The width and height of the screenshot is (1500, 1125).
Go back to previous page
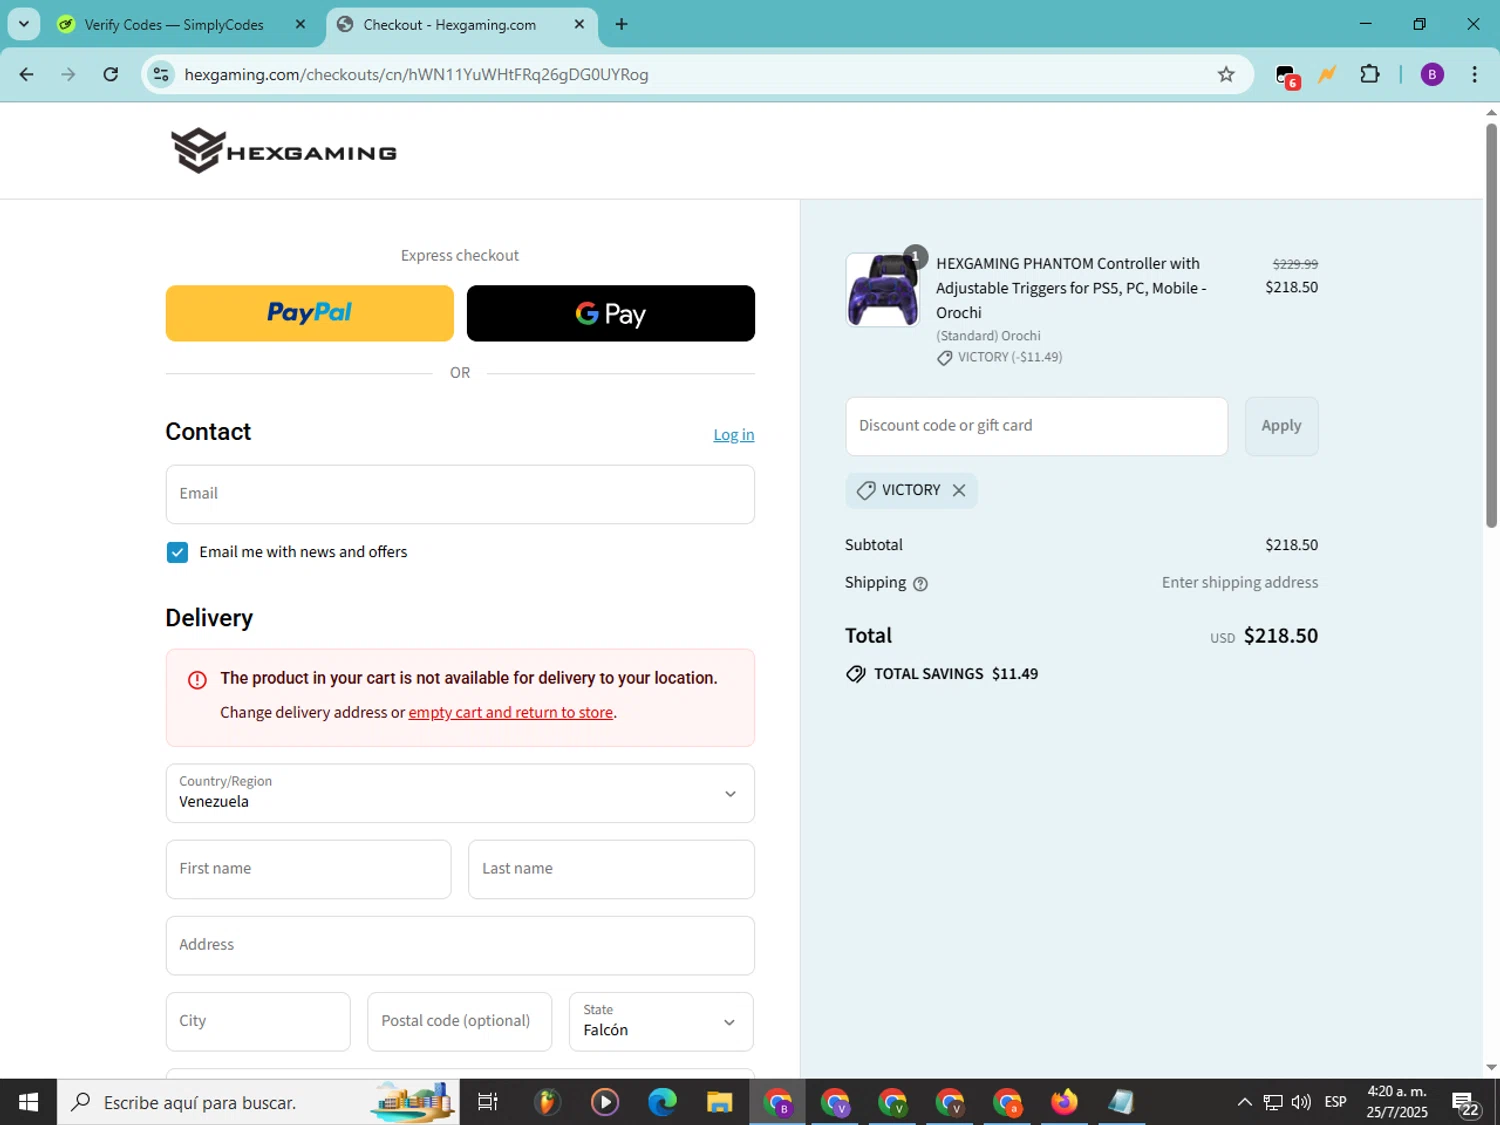pyautogui.click(x=27, y=74)
